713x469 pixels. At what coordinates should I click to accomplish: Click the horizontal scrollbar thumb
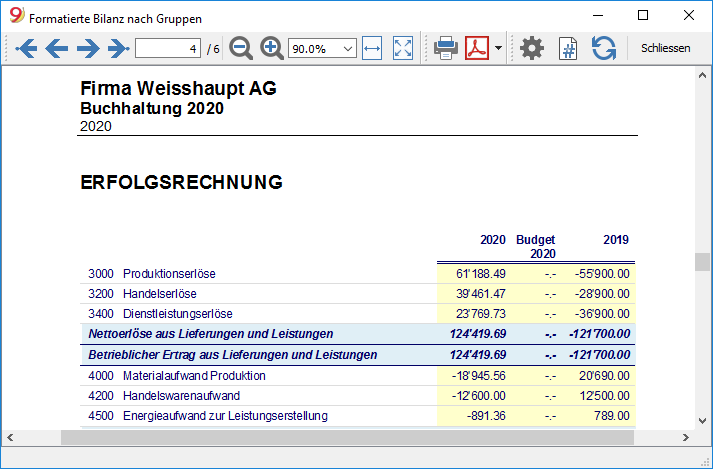coord(347,438)
